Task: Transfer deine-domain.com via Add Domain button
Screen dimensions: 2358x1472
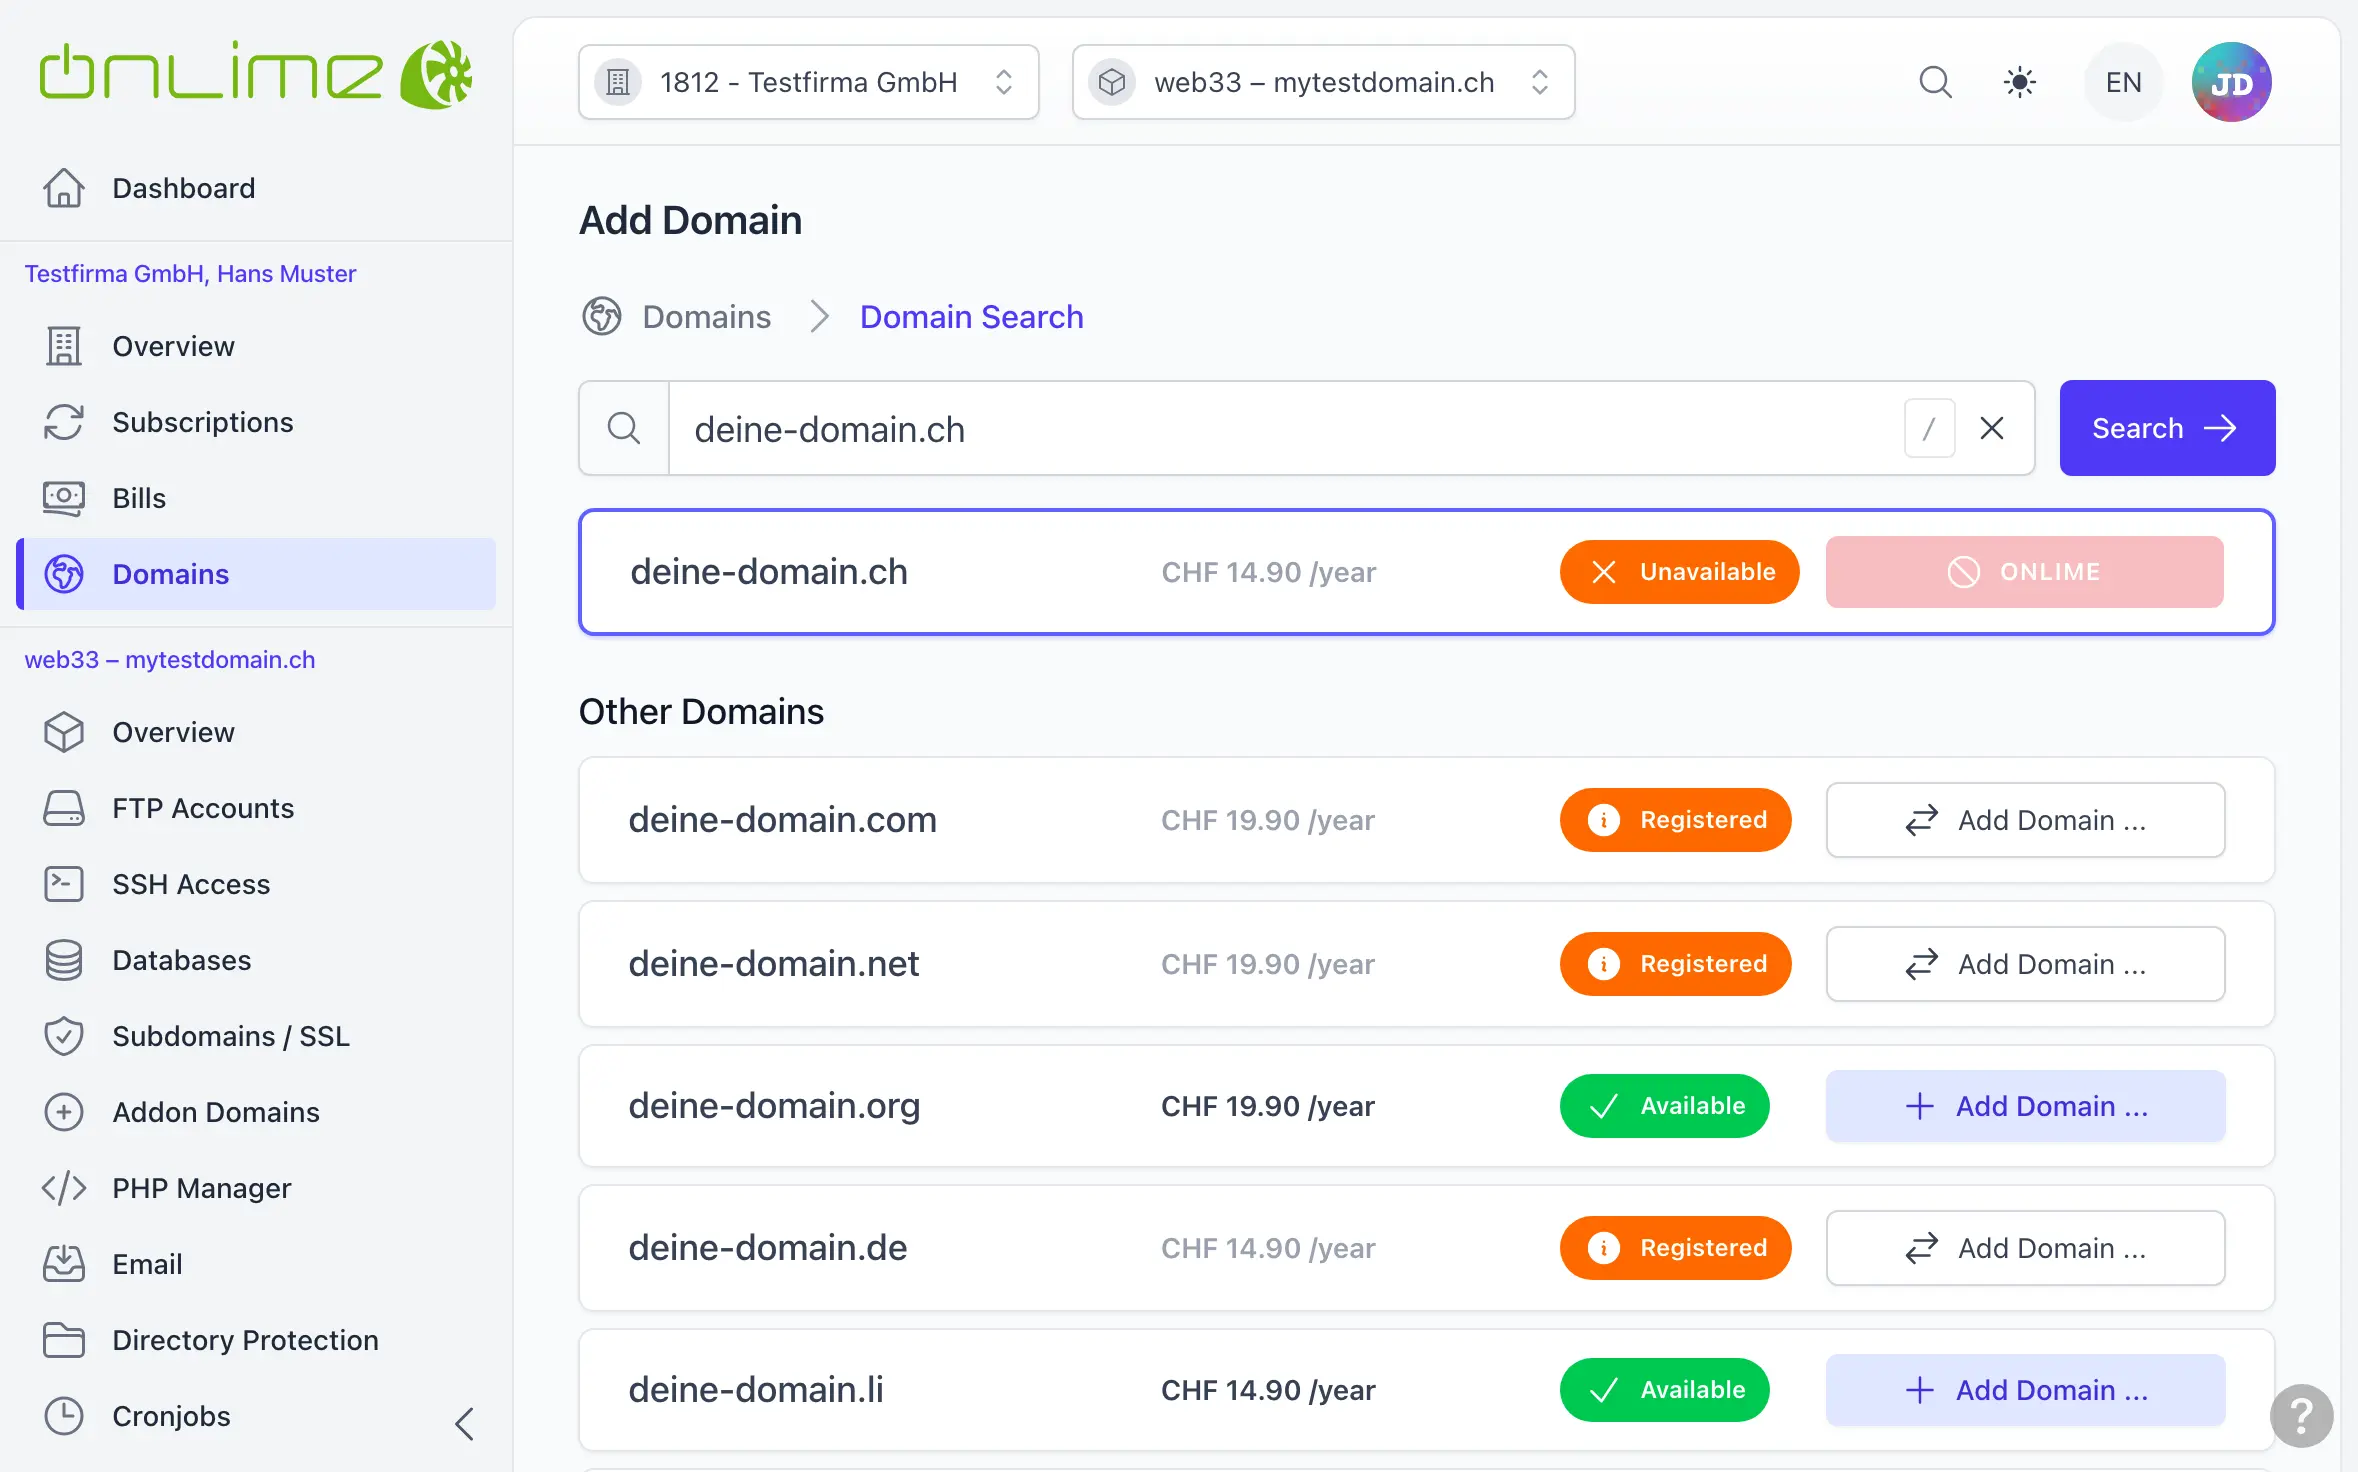Action: (2025, 820)
